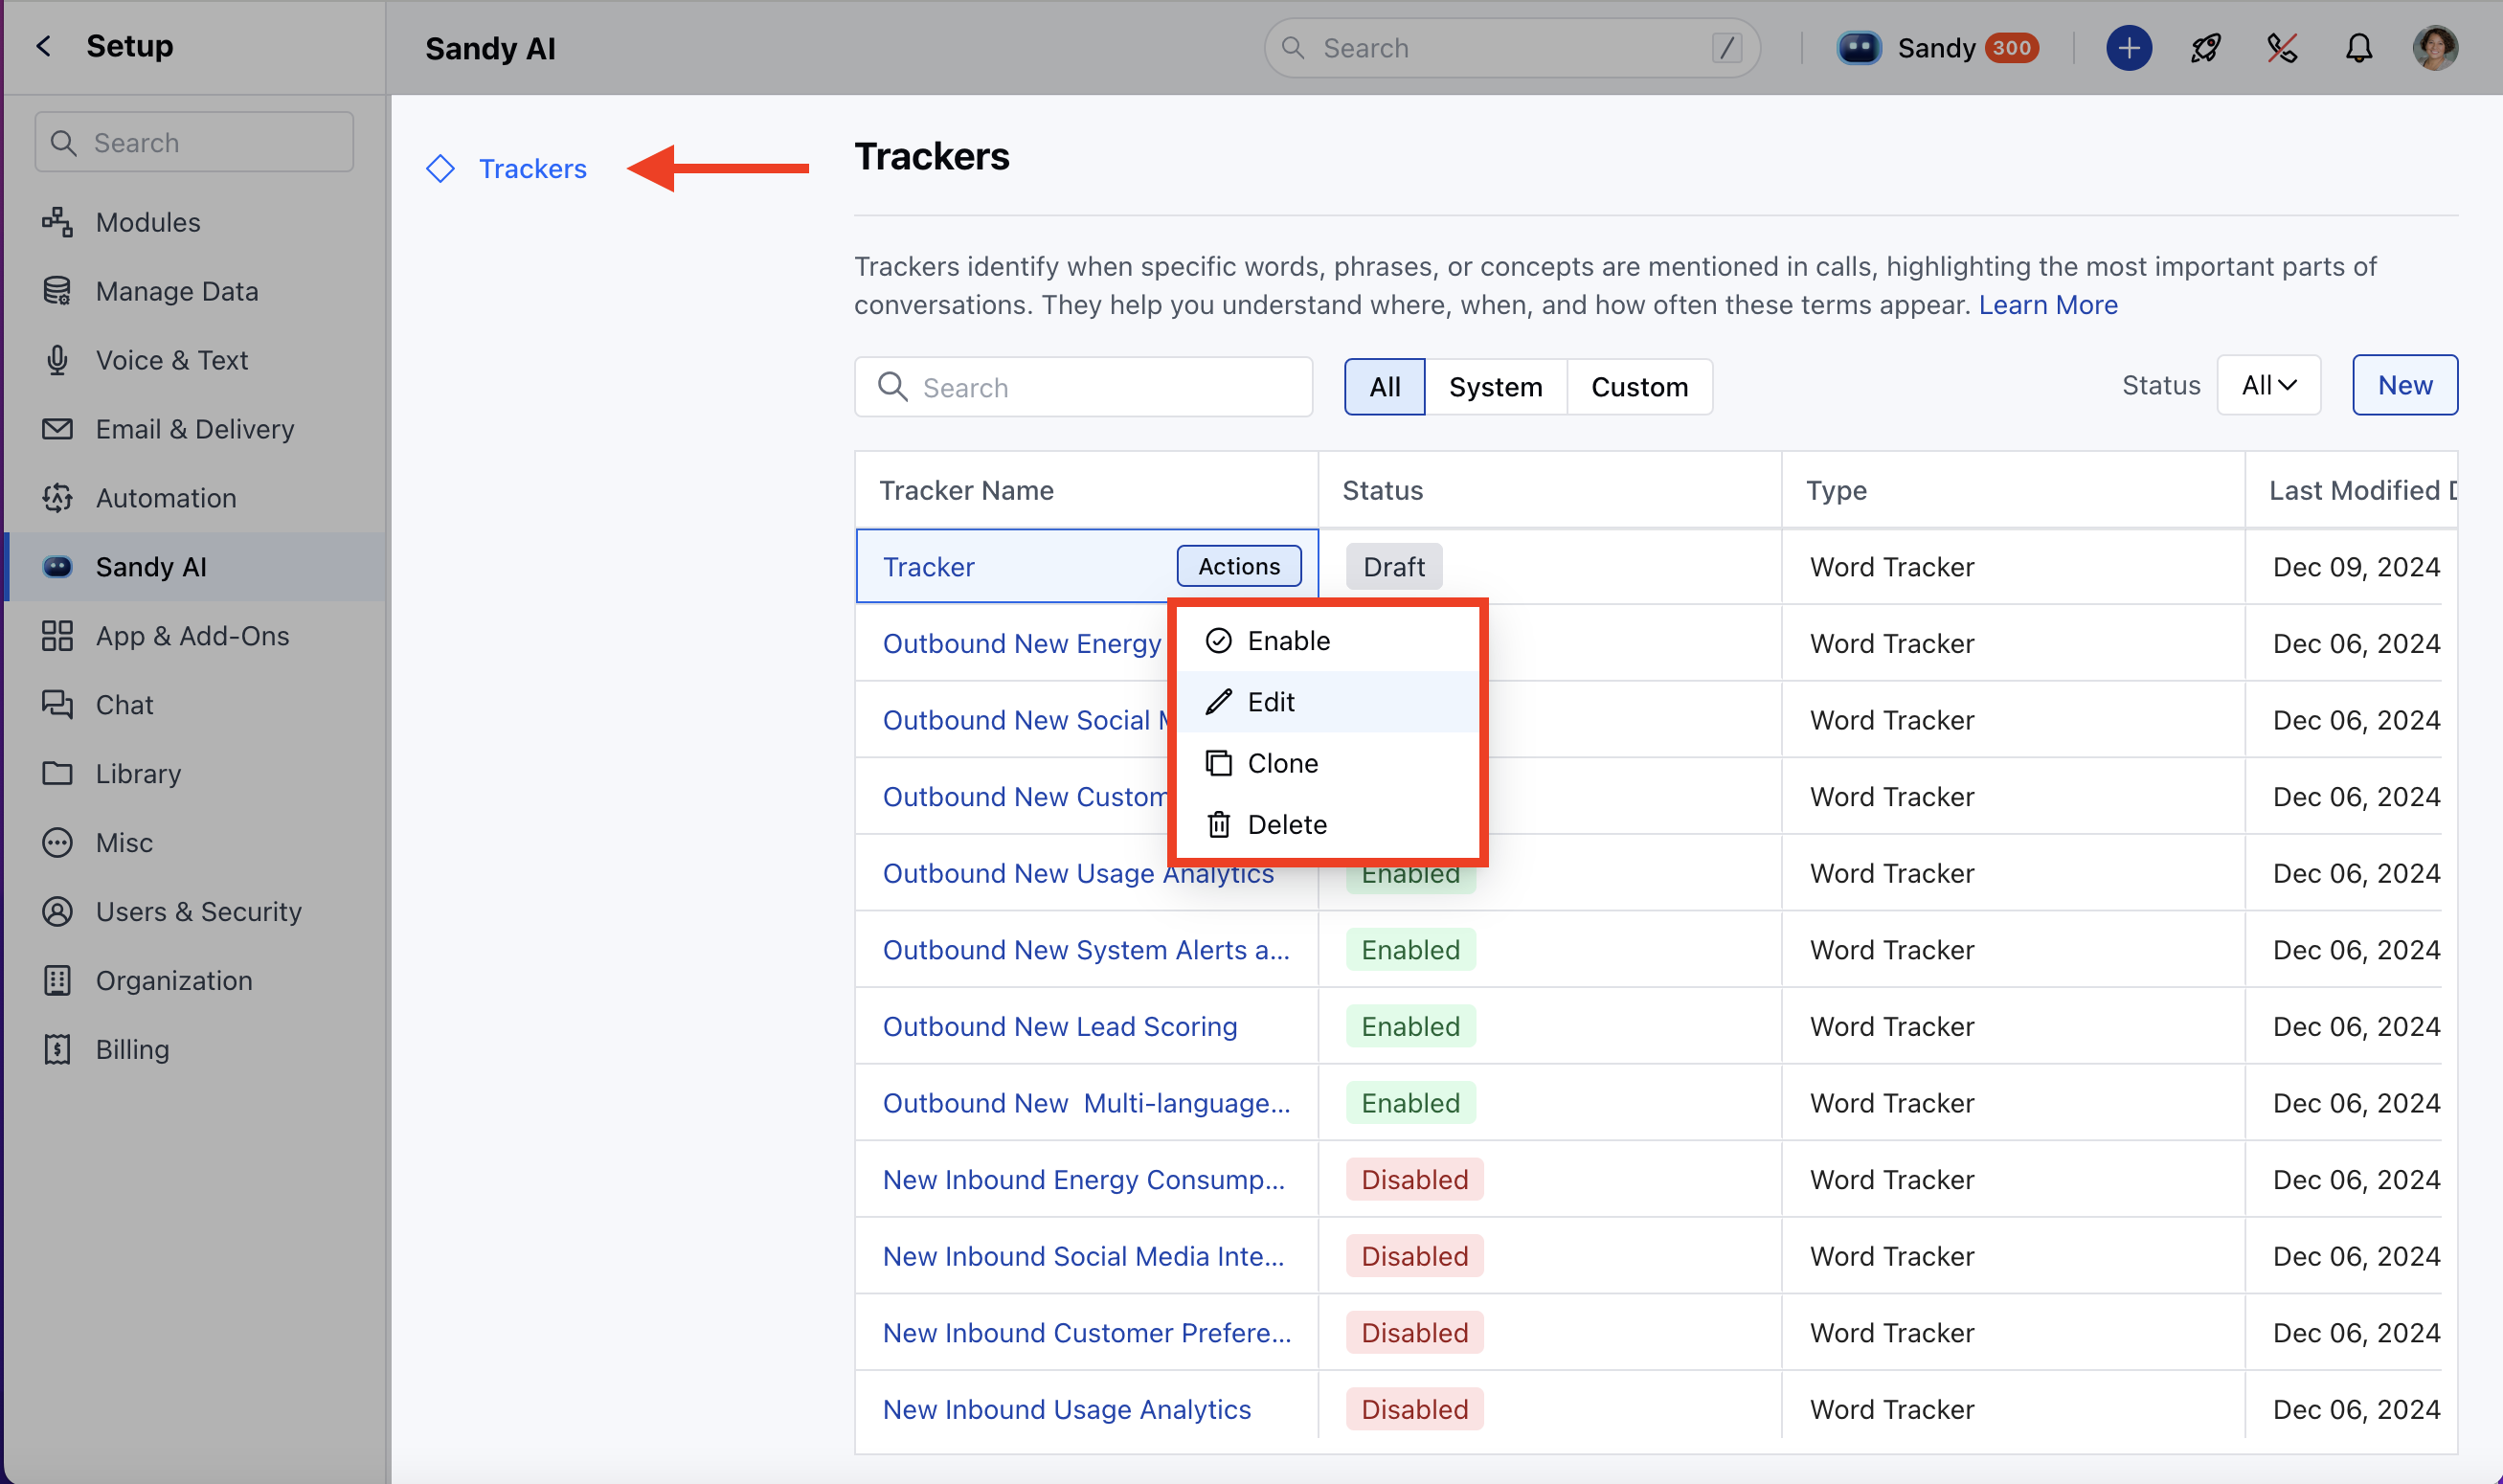The width and height of the screenshot is (2503, 1484).
Task: Open Actions dropdown for Tracker row
Action: click(x=1238, y=566)
